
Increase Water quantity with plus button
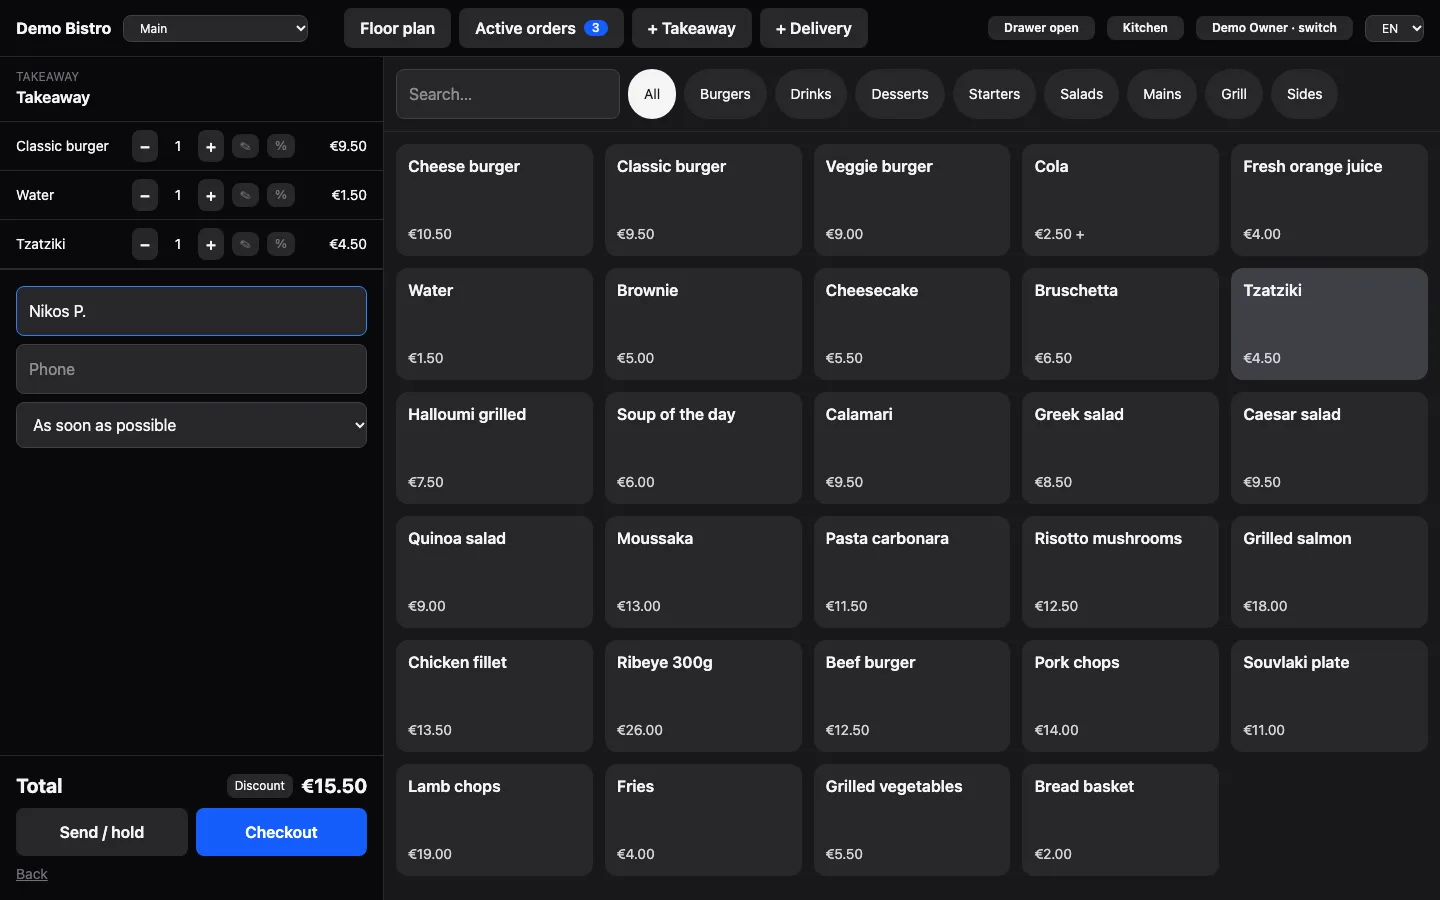[210, 195]
